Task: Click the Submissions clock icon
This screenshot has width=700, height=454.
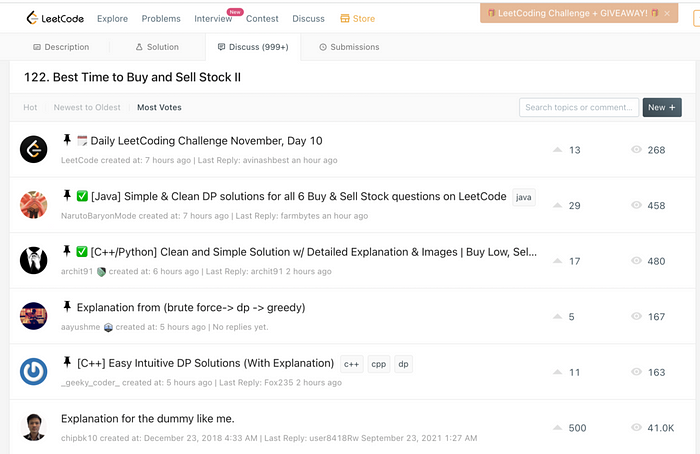Action: click(x=323, y=47)
